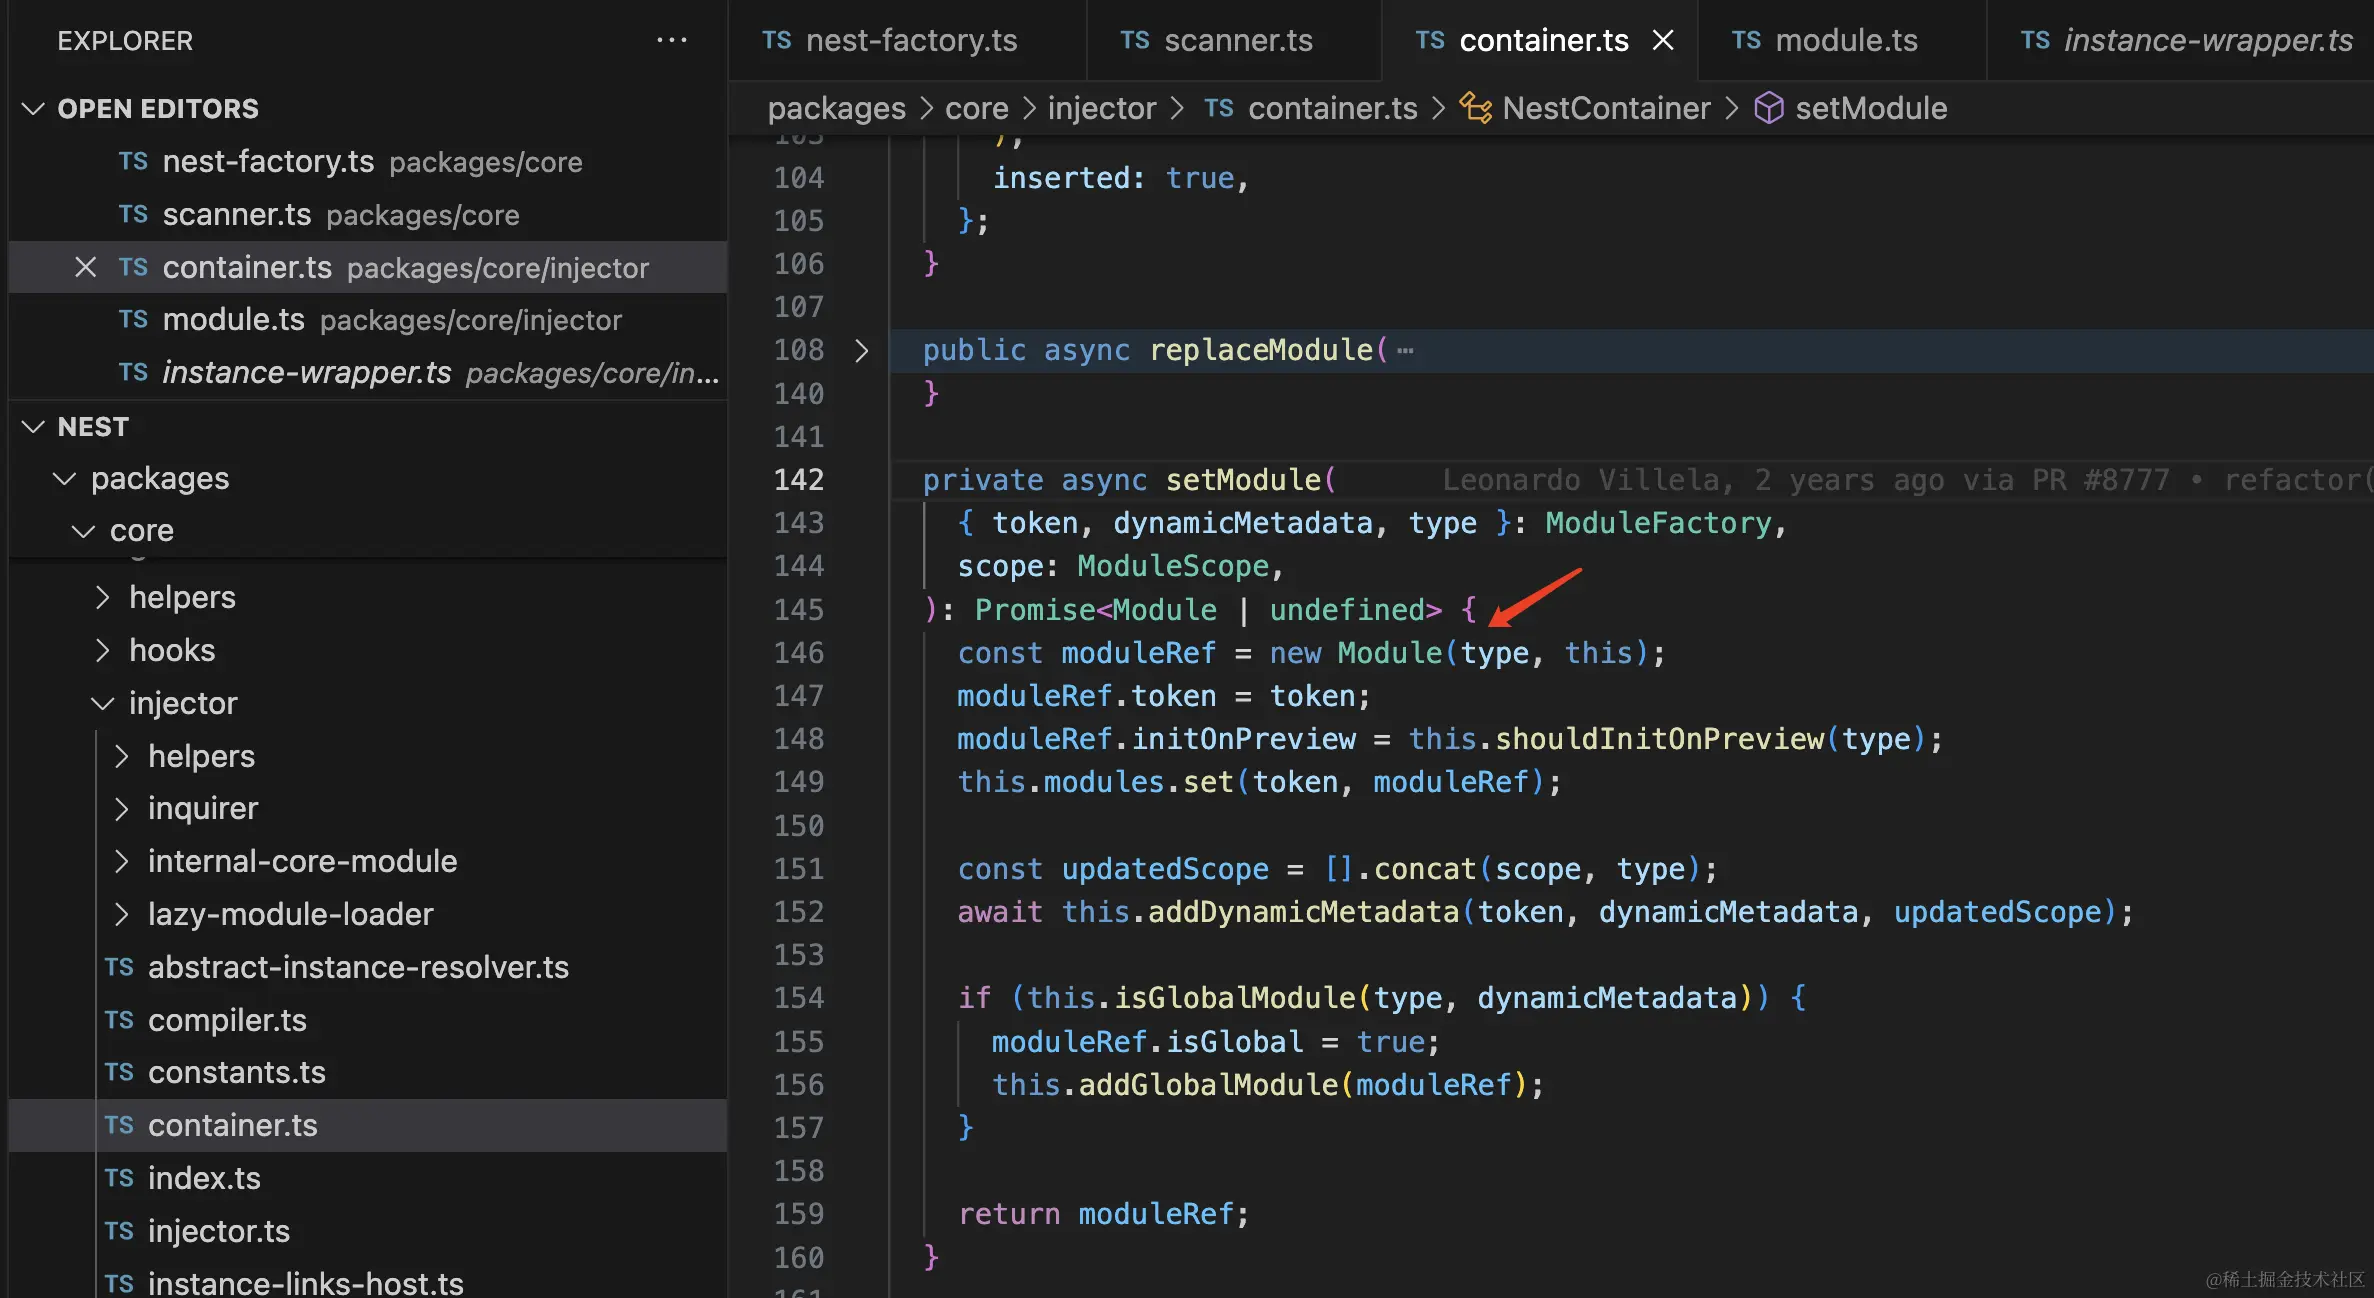Click line number 142 in the gutter
Viewport: 2374px width, 1298px height.
pyautogui.click(x=799, y=480)
